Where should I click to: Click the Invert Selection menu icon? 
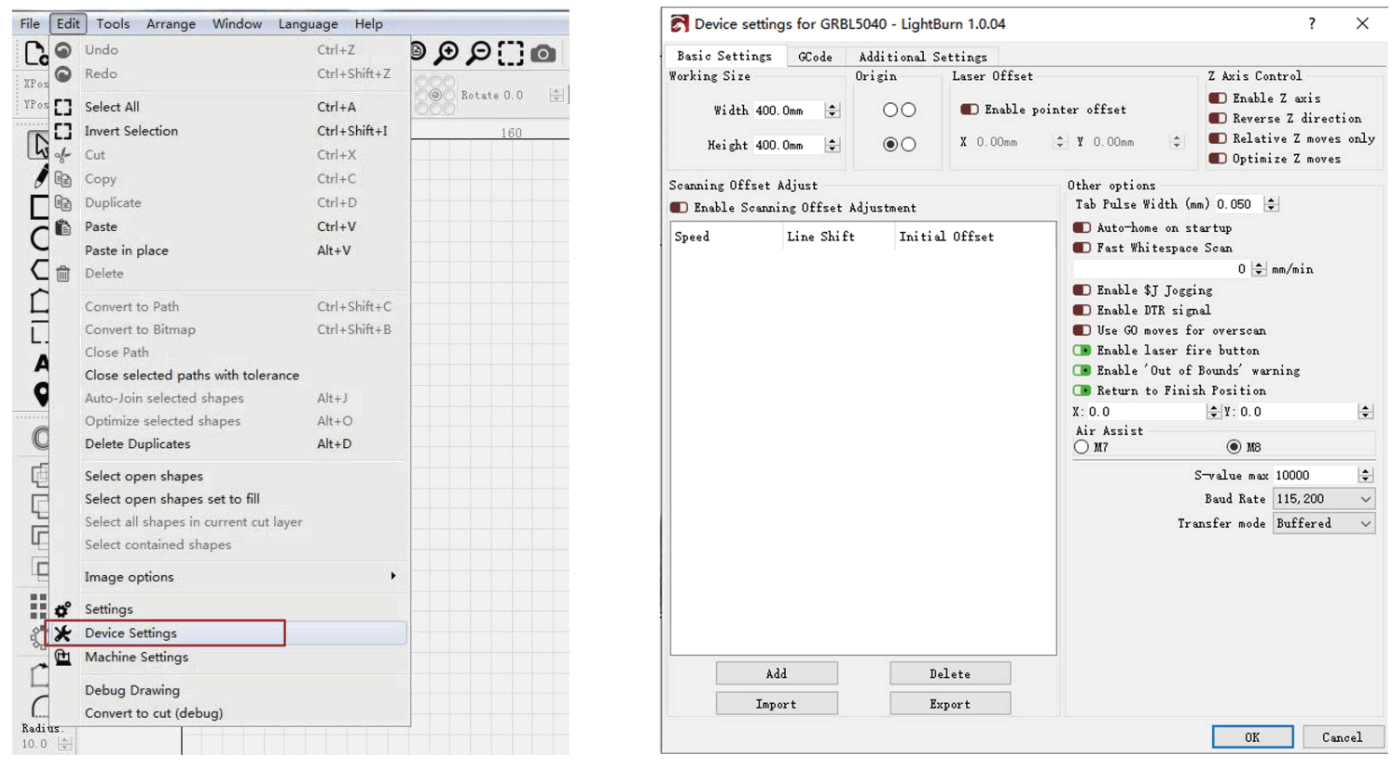point(63,131)
